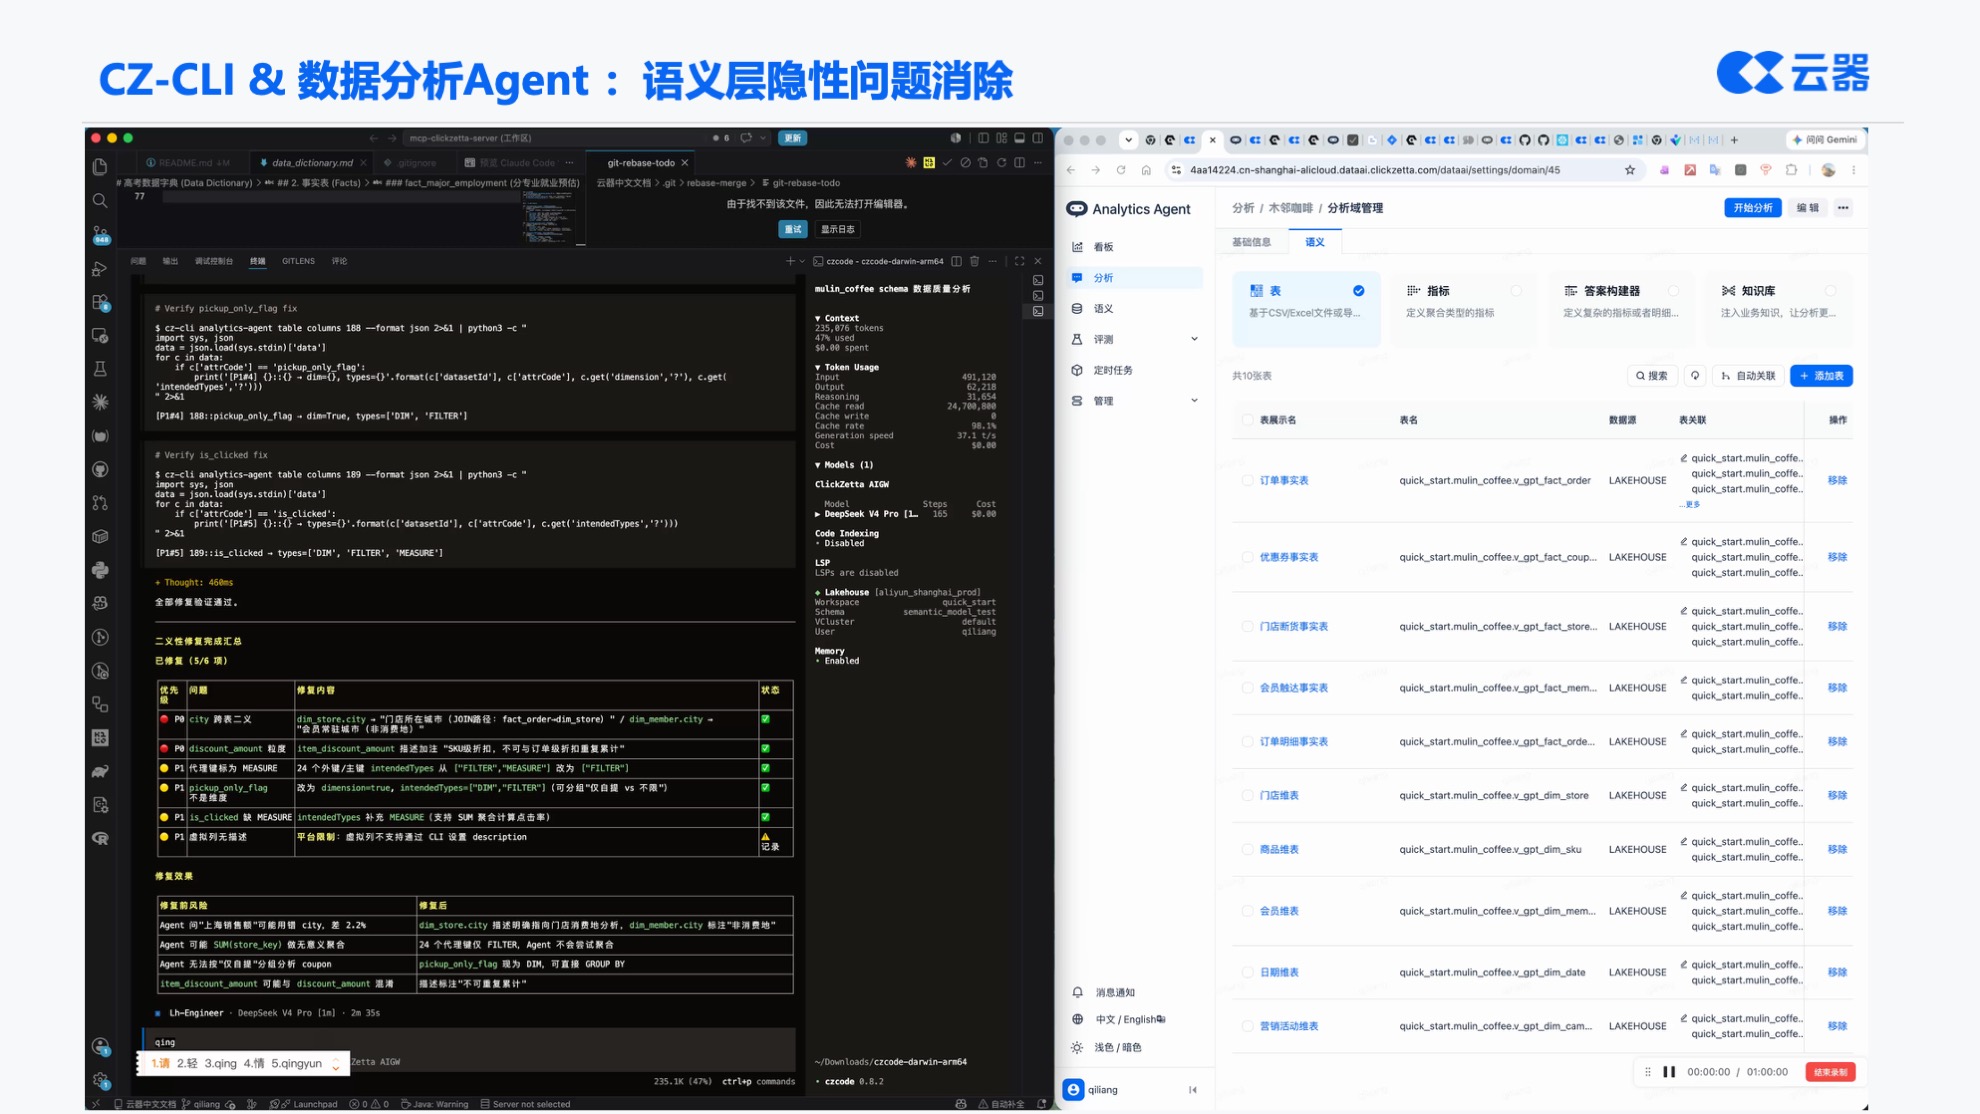This screenshot has height=1114, width=1980.
Task: Expand the 评测 menu chevron
Action: 1194,340
